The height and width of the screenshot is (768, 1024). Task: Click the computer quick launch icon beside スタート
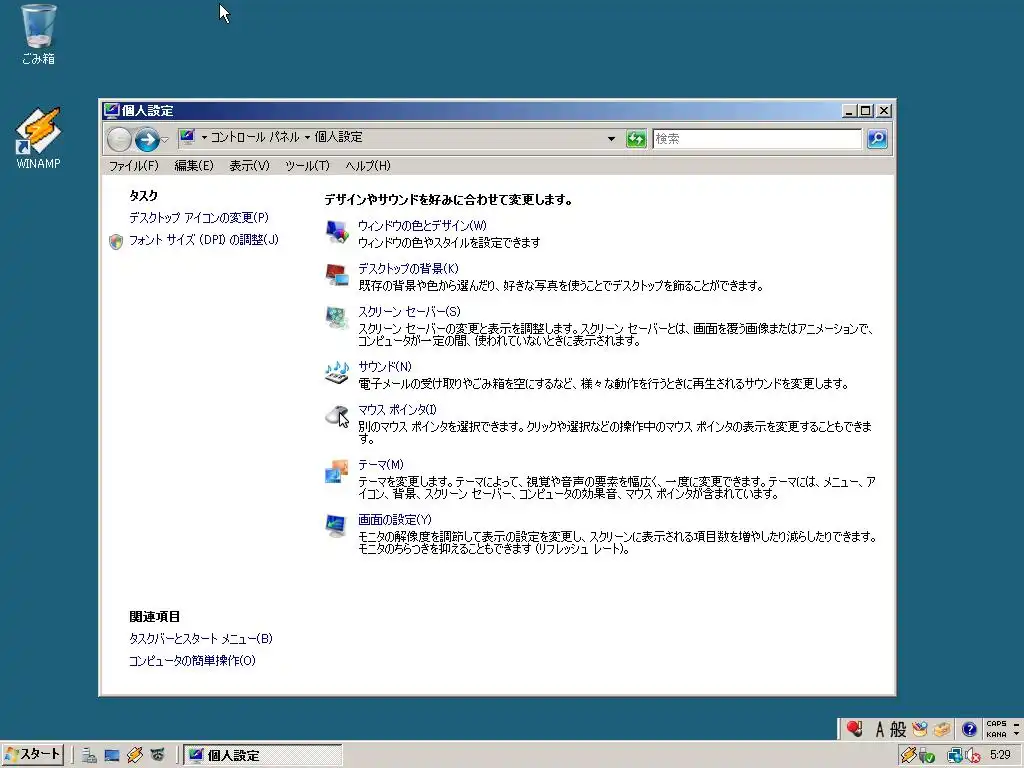click(89, 756)
